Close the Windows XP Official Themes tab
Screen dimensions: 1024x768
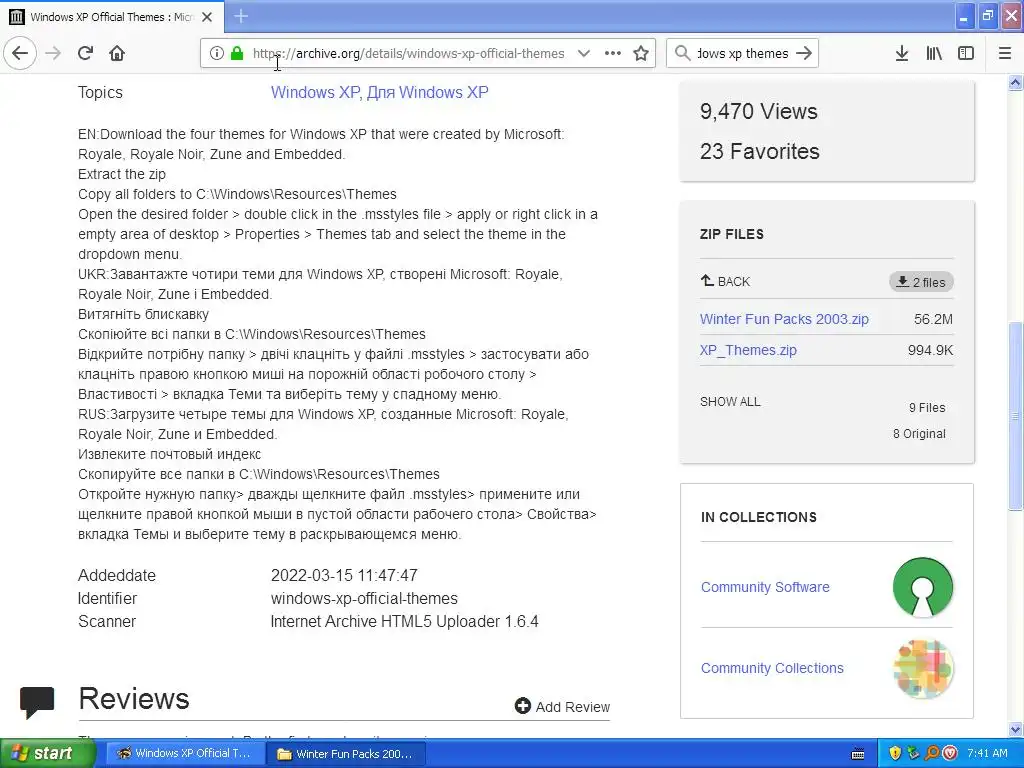point(207,17)
